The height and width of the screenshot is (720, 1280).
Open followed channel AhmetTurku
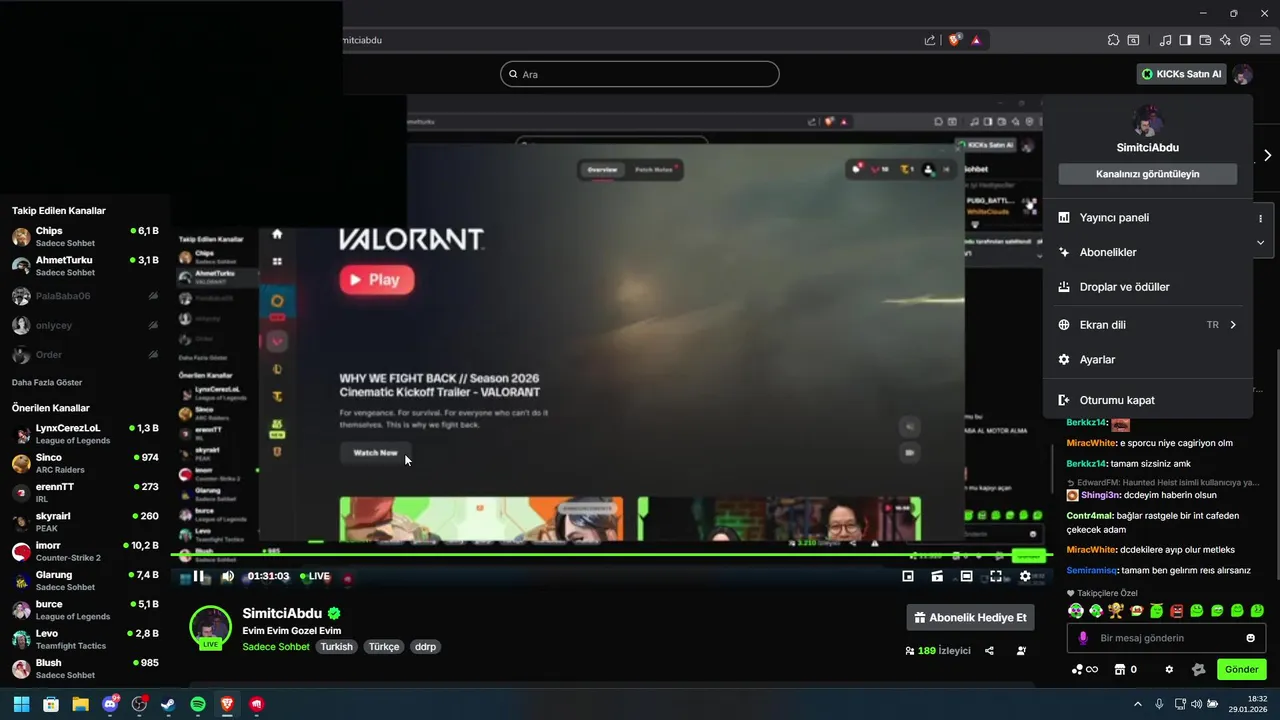(85, 266)
